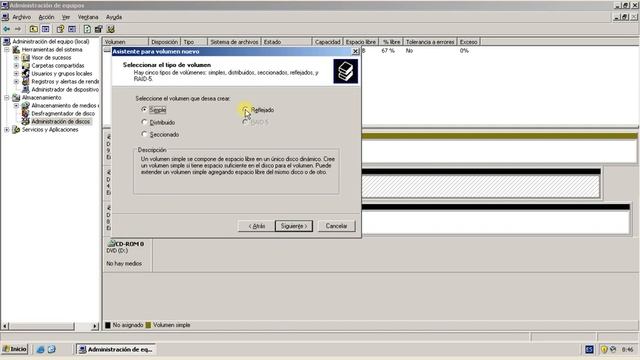Select the Seccionado volume option
640x360 pixels.
[144, 134]
